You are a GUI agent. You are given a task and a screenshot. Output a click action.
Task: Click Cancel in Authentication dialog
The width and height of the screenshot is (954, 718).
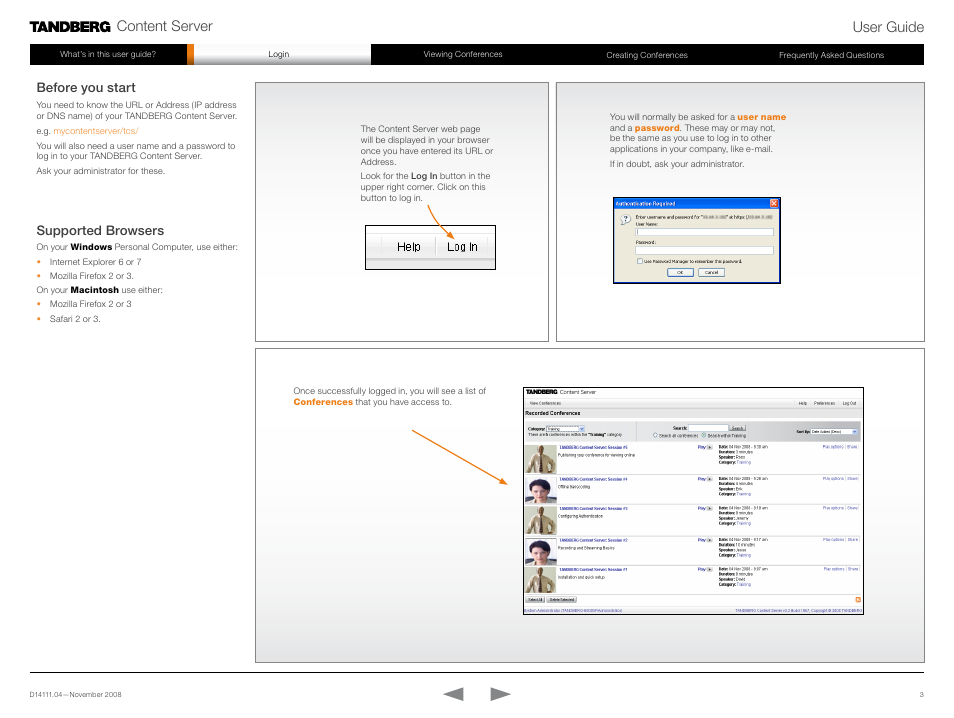pyautogui.click(x=711, y=273)
